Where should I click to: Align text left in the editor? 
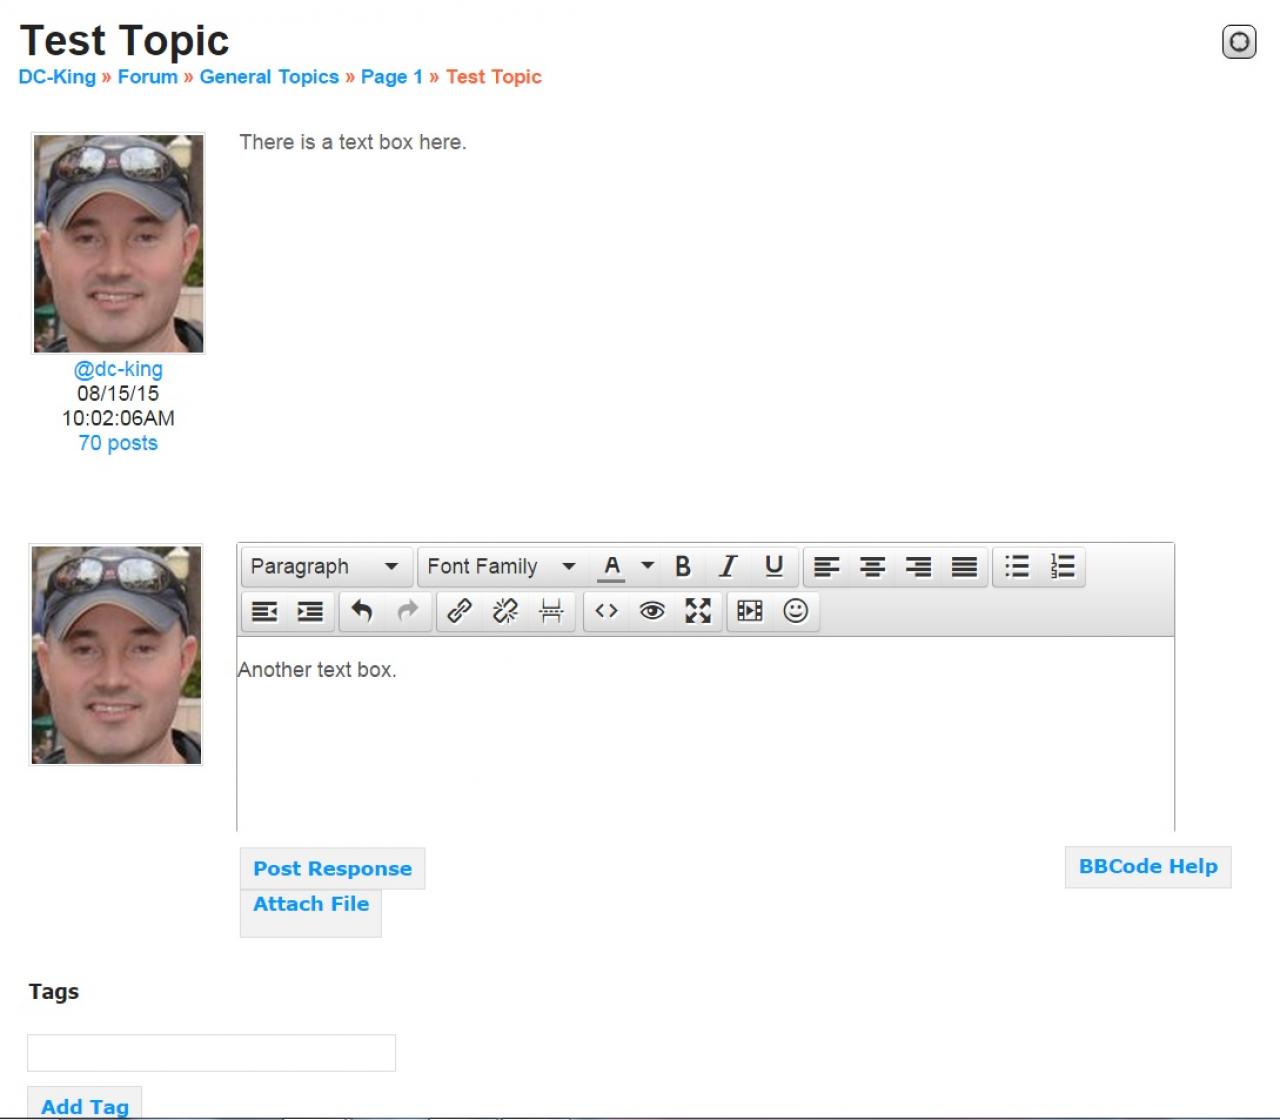tap(827, 567)
